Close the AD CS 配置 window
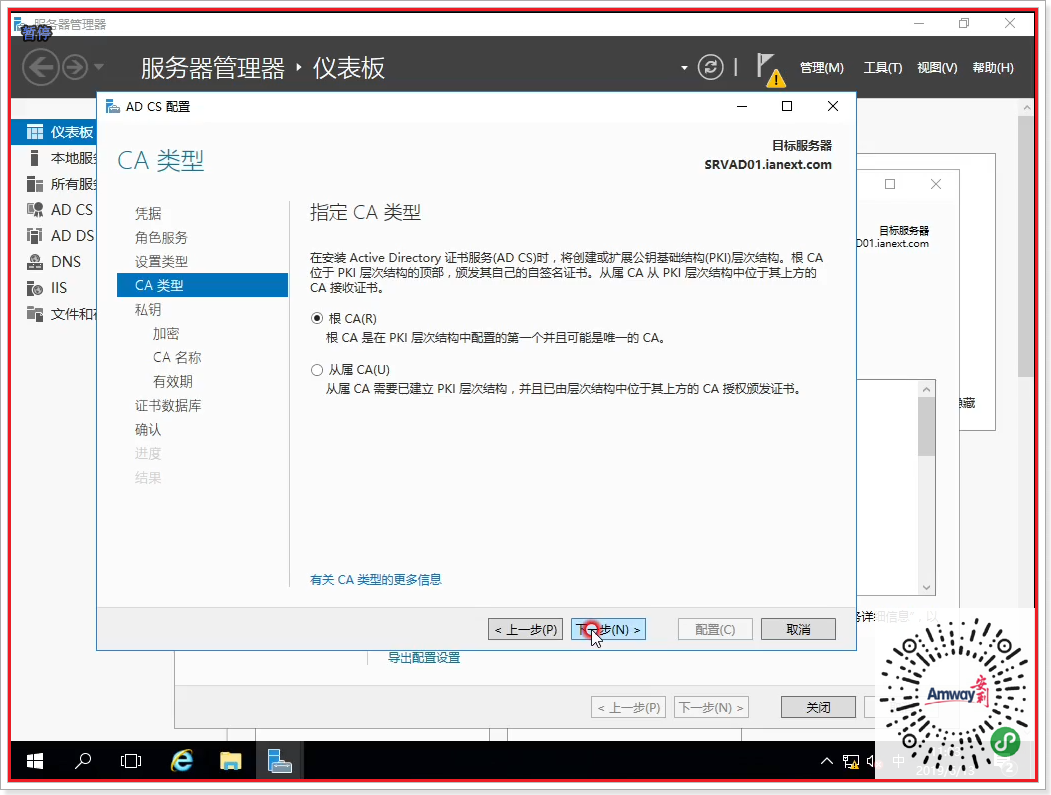The image size is (1051, 795). tap(832, 106)
